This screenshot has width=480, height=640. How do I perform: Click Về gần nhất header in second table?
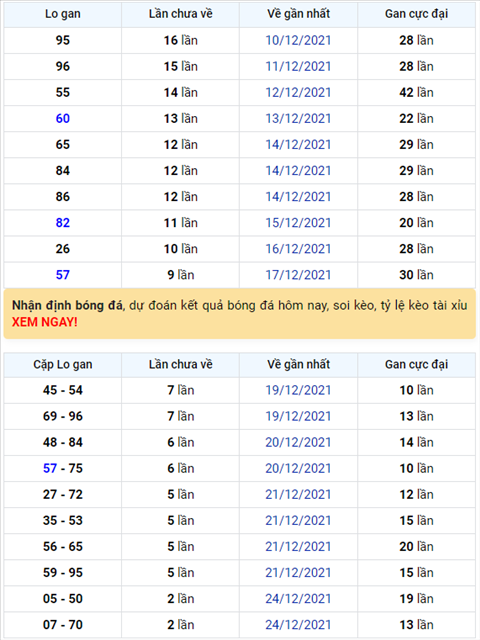tap(298, 364)
